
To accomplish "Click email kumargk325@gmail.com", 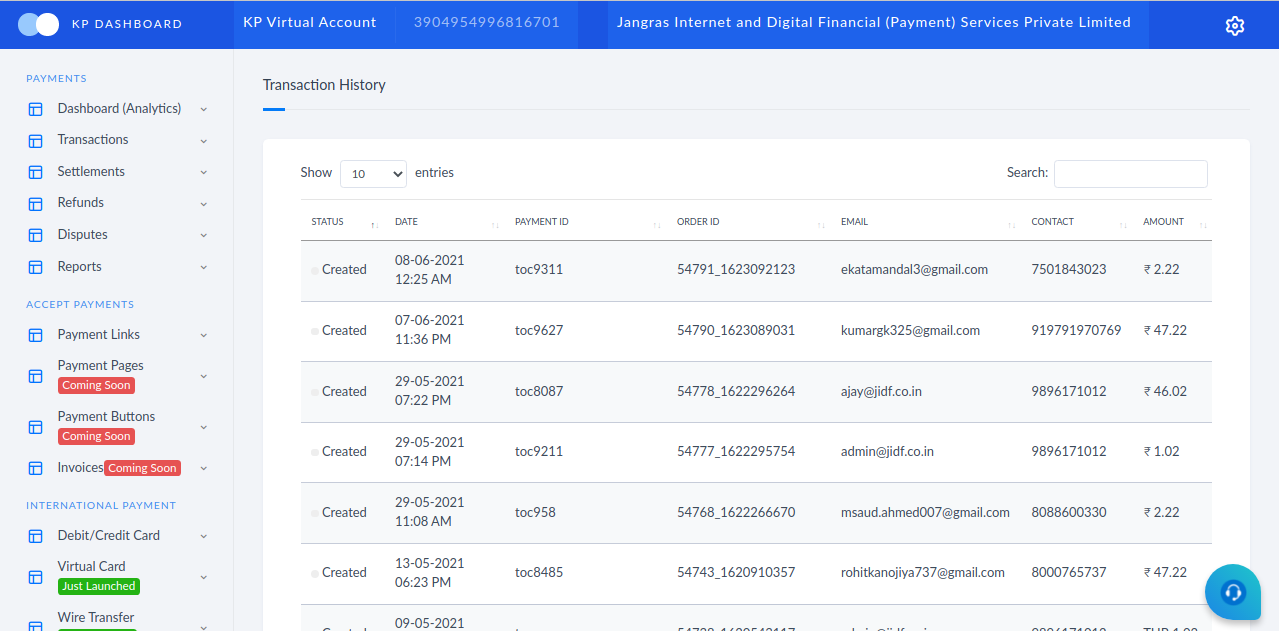I will 910,330.
